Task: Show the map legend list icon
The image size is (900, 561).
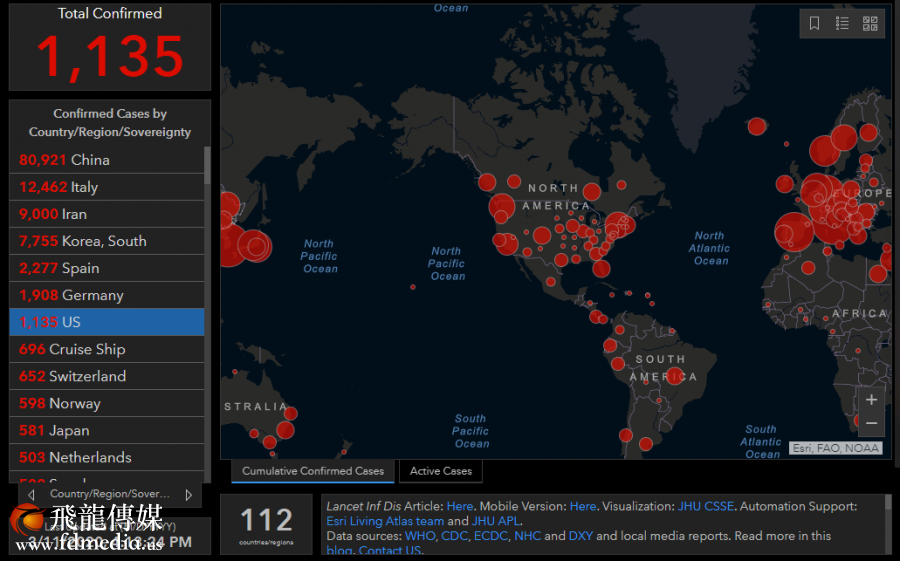Action: click(842, 24)
